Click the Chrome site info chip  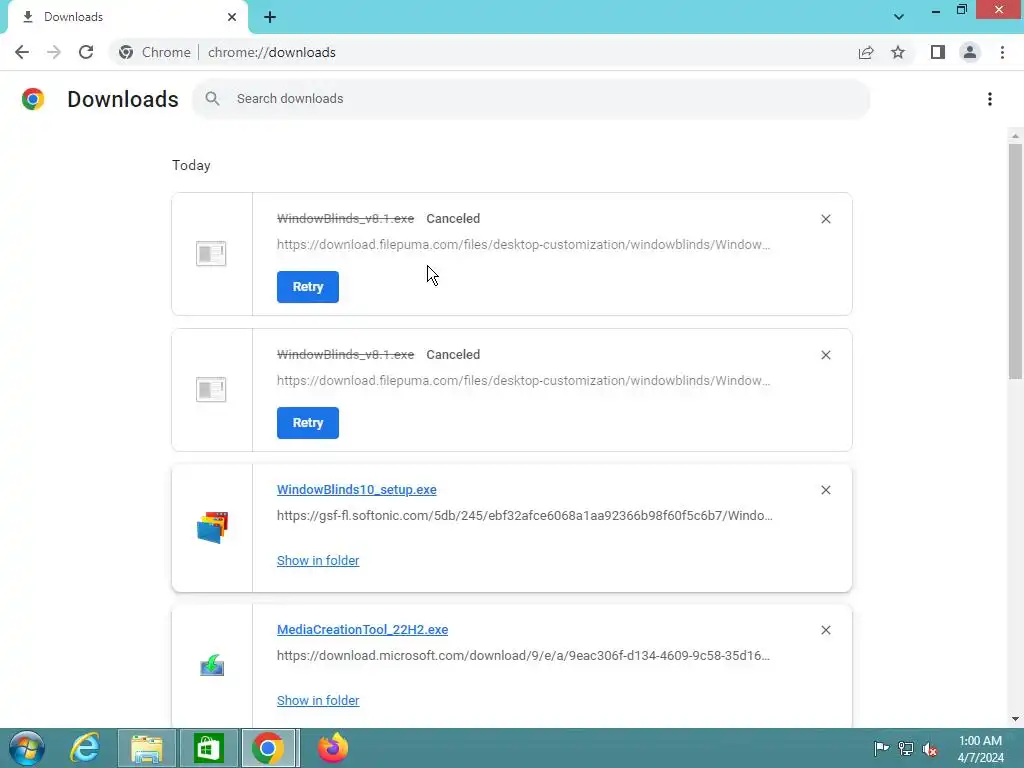[155, 52]
